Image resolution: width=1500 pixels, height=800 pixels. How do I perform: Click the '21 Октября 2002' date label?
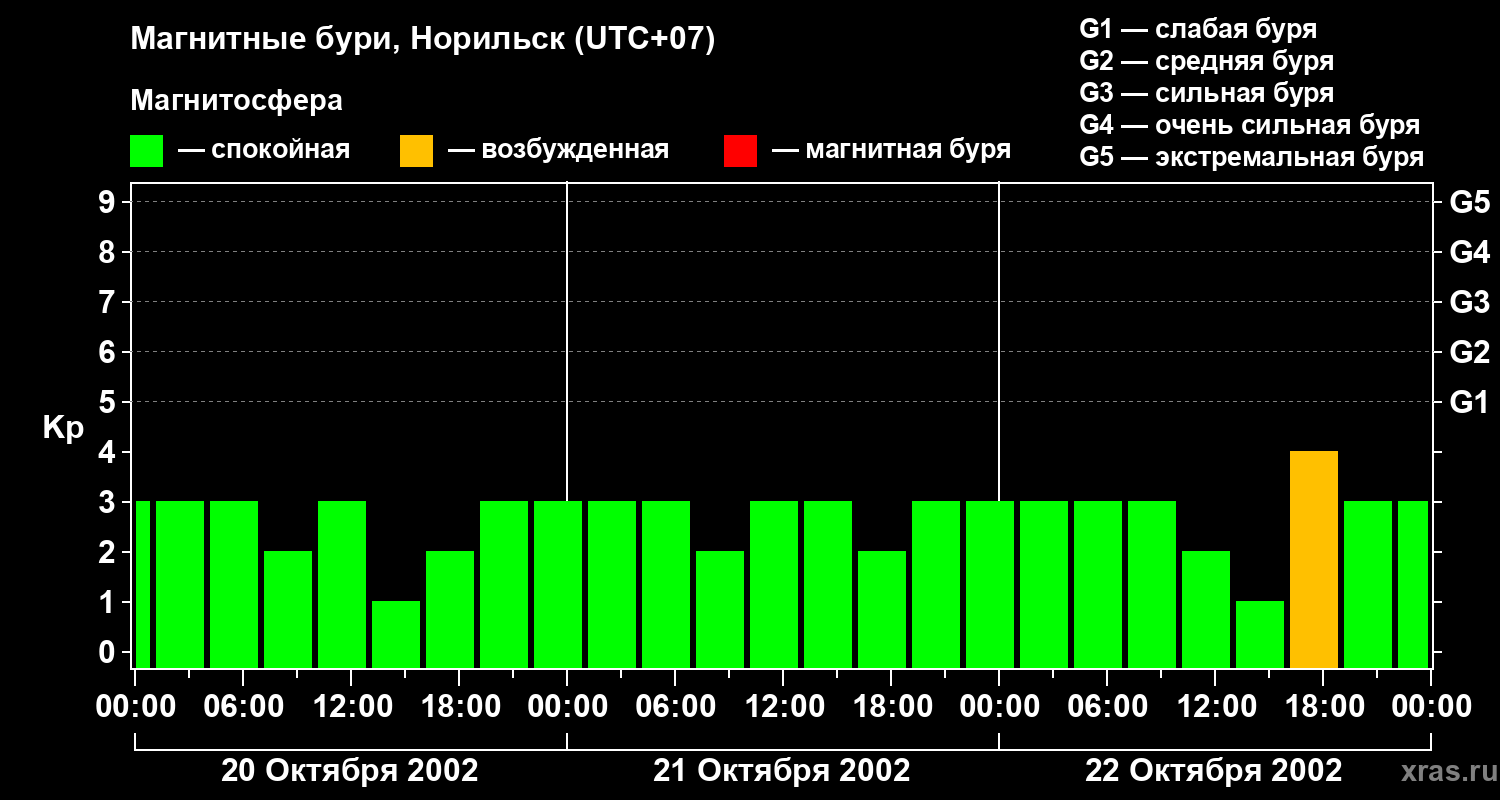pyautogui.click(x=782, y=771)
